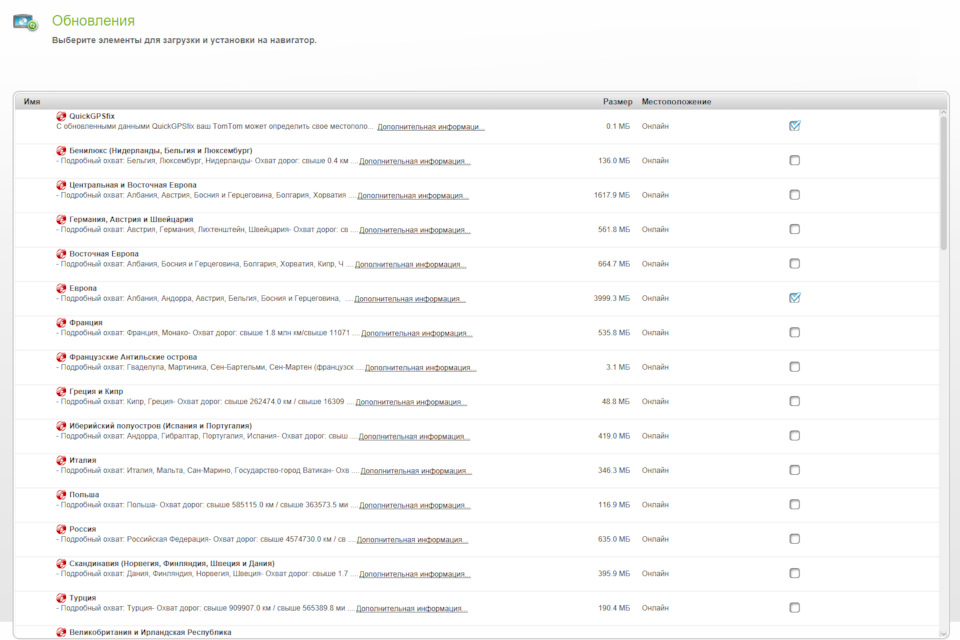Click the QuickGPSfix globe icon
This screenshot has width=960, height=640.
[x=61, y=116]
